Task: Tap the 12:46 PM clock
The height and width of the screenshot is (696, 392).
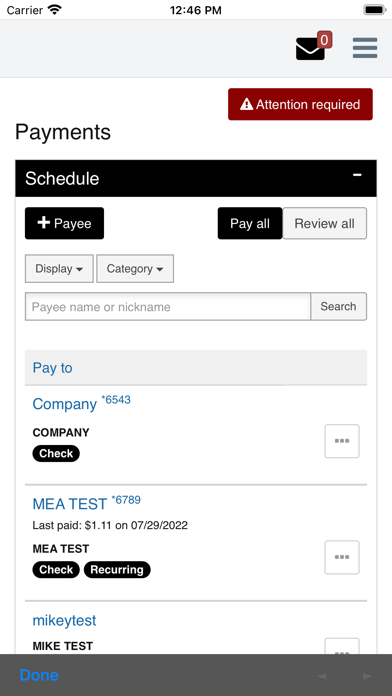Action: tap(196, 10)
